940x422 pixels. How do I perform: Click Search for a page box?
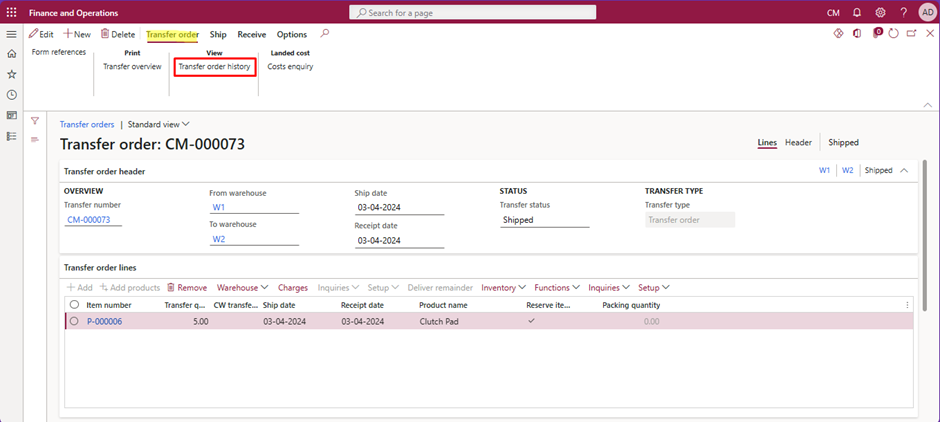pyautogui.click(x=473, y=13)
